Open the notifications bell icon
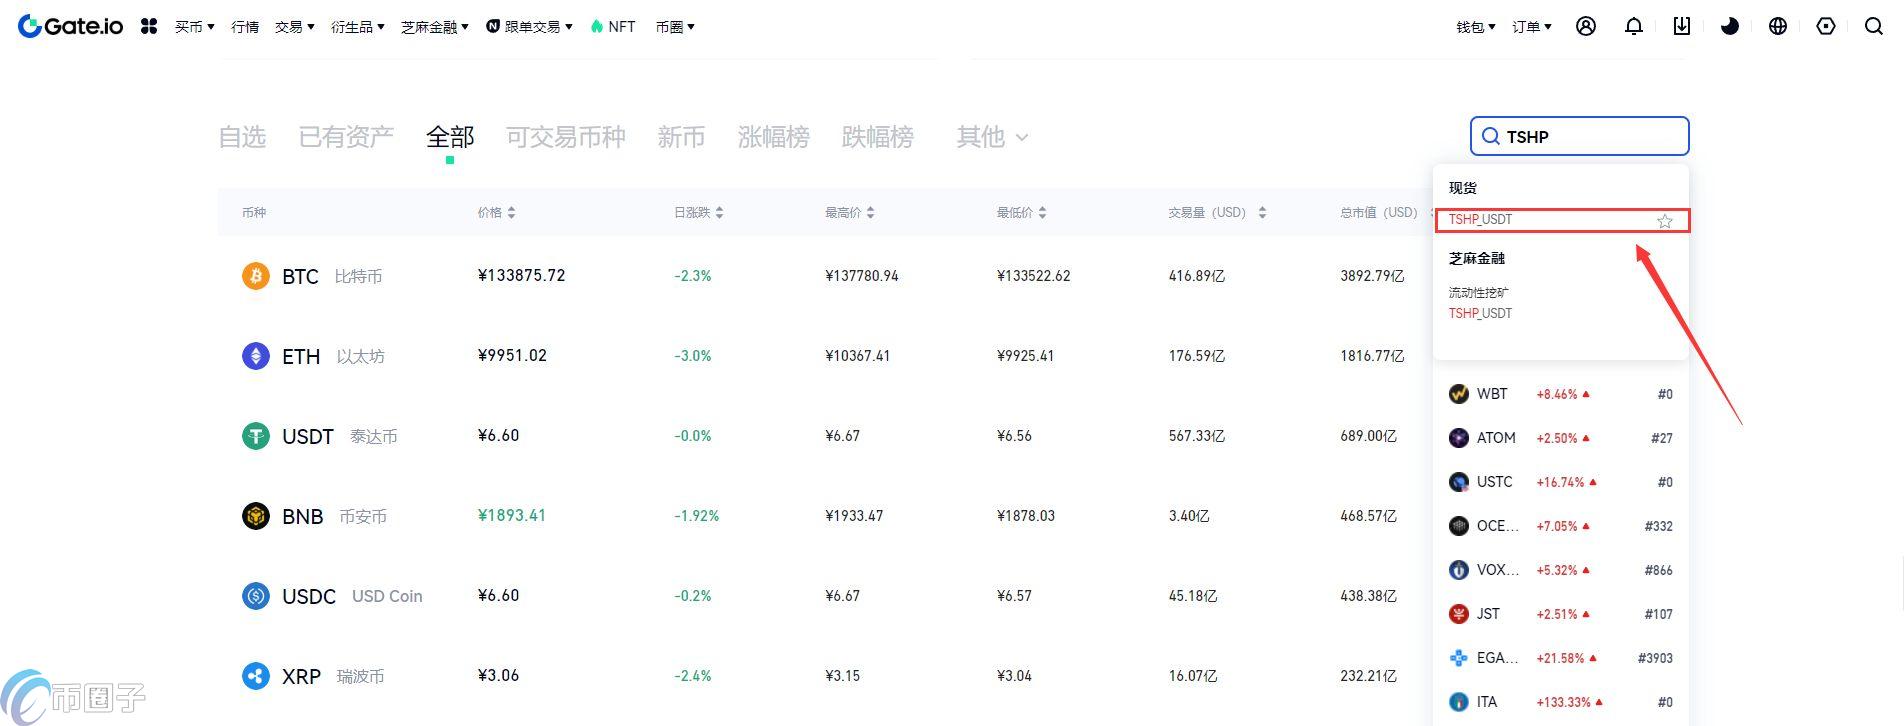This screenshot has width=1904, height=726. pos(1634,27)
